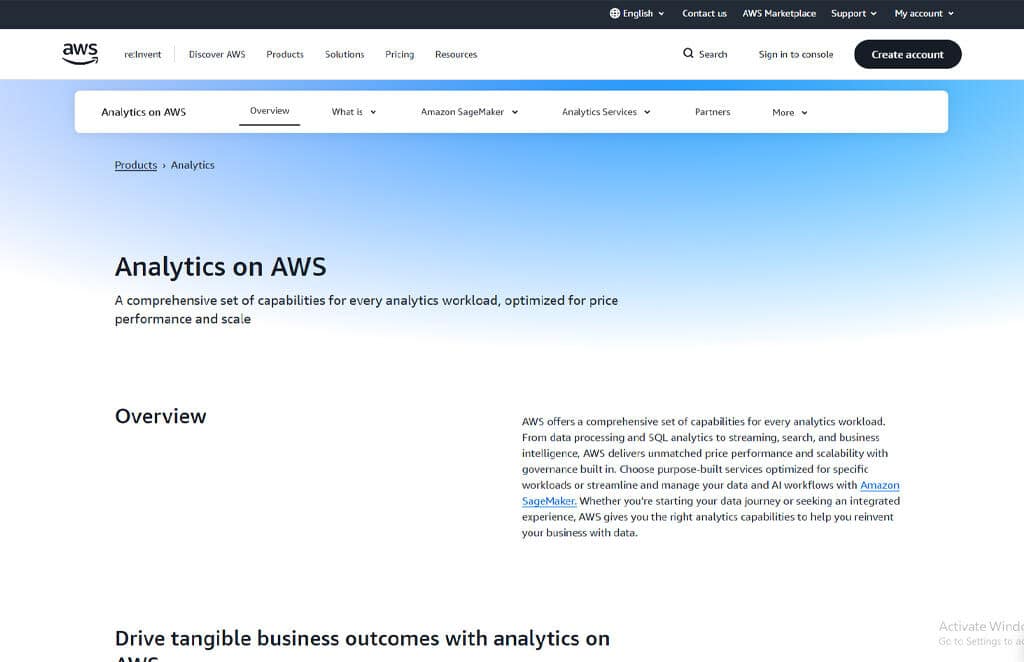This screenshot has height=662, width=1024.
Task: Open the Amazon SageMaker navigation dropdown
Action: coord(468,112)
